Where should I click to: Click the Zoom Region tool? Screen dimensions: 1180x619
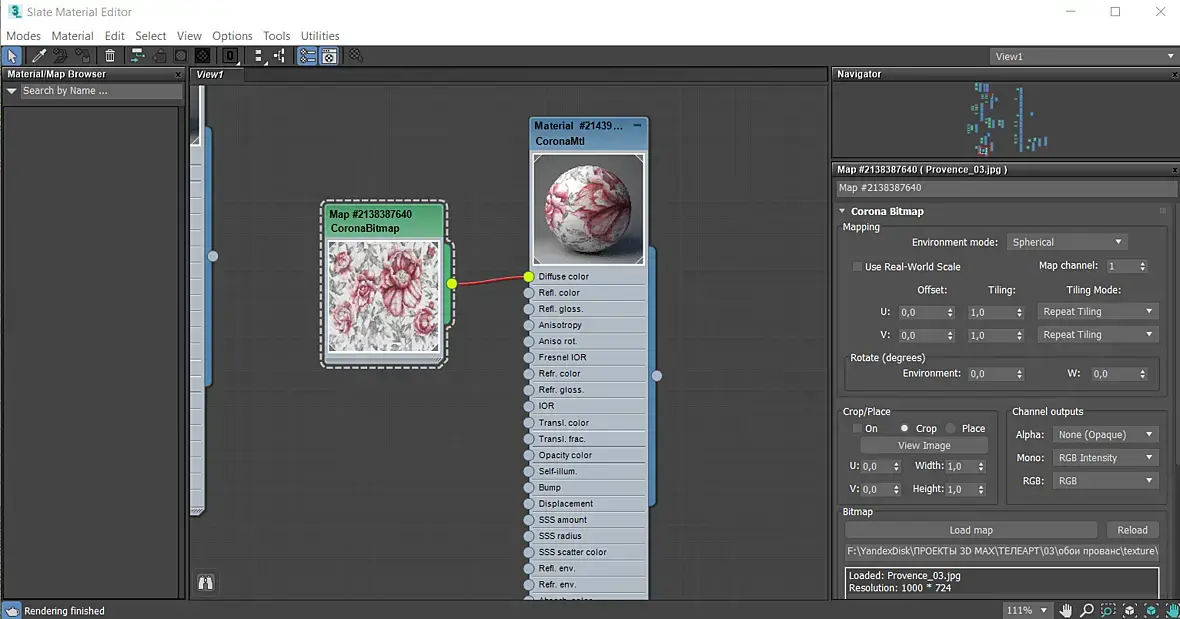tap(1108, 610)
